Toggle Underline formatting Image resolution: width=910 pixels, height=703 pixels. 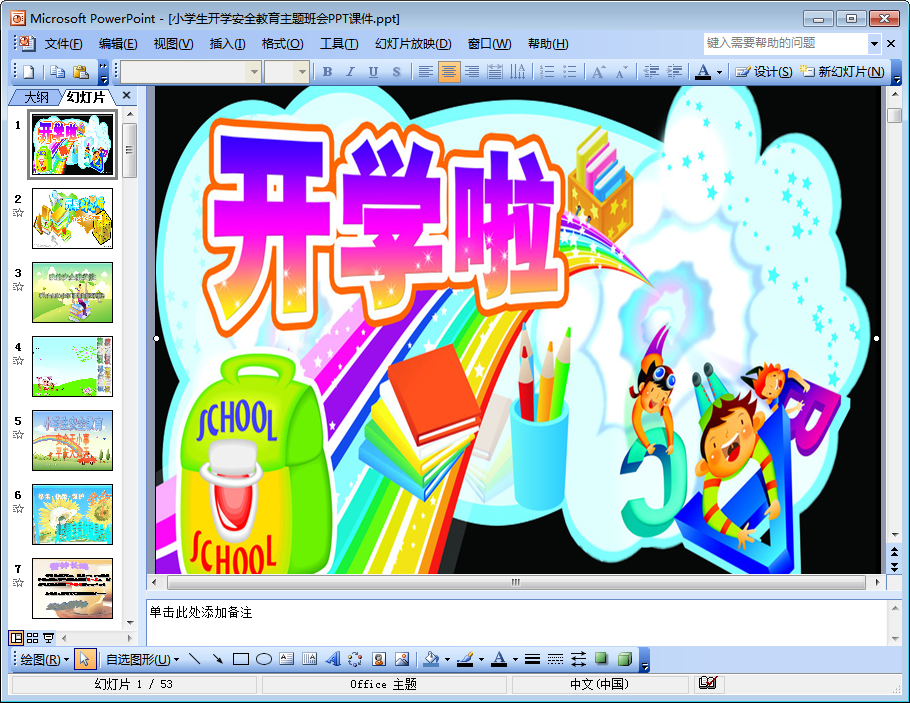point(373,72)
